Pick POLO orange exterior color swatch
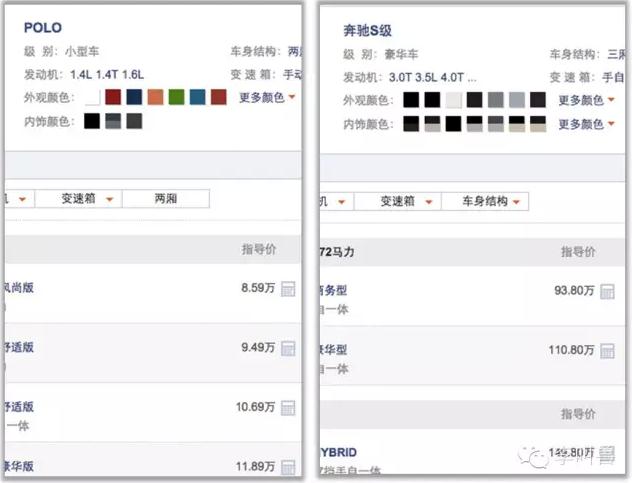Image resolution: width=632 pixels, height=483 pixels. point(156,97)
